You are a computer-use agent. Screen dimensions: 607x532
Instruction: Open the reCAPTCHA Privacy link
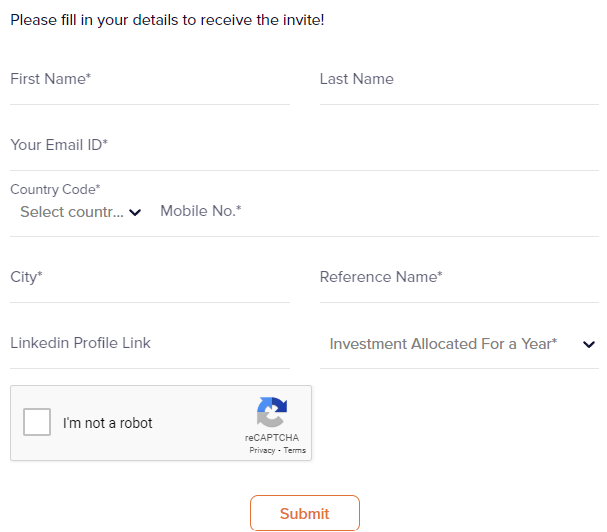click(x=262, y=451)
